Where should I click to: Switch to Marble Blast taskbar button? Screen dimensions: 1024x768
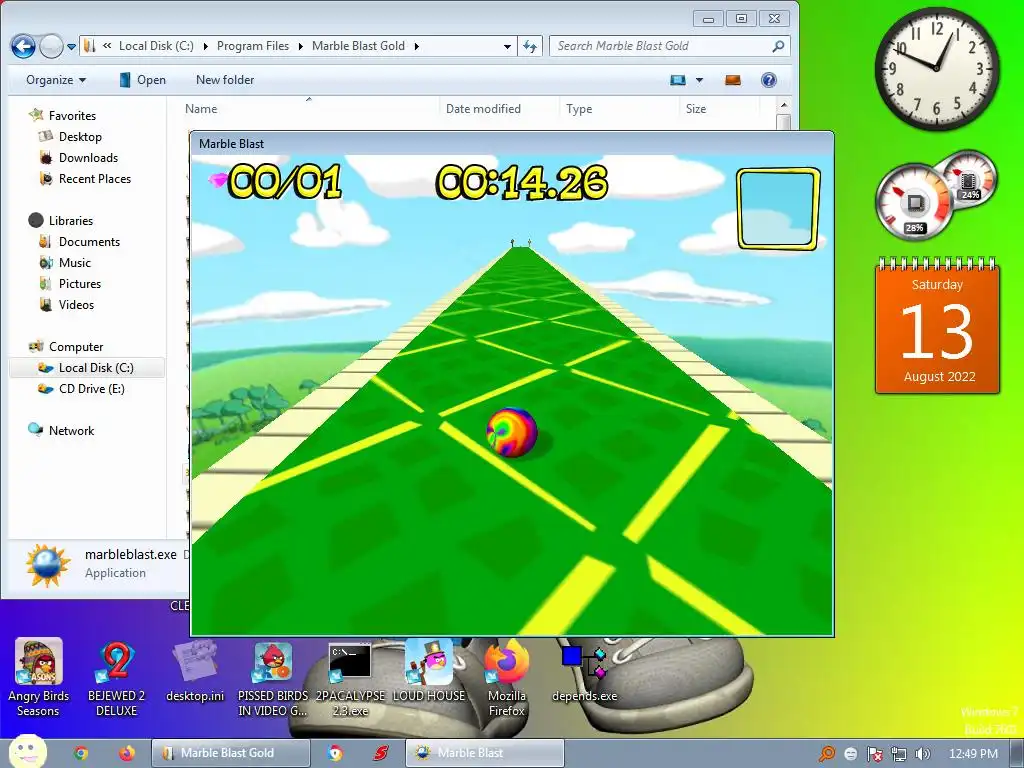(485, 753)
